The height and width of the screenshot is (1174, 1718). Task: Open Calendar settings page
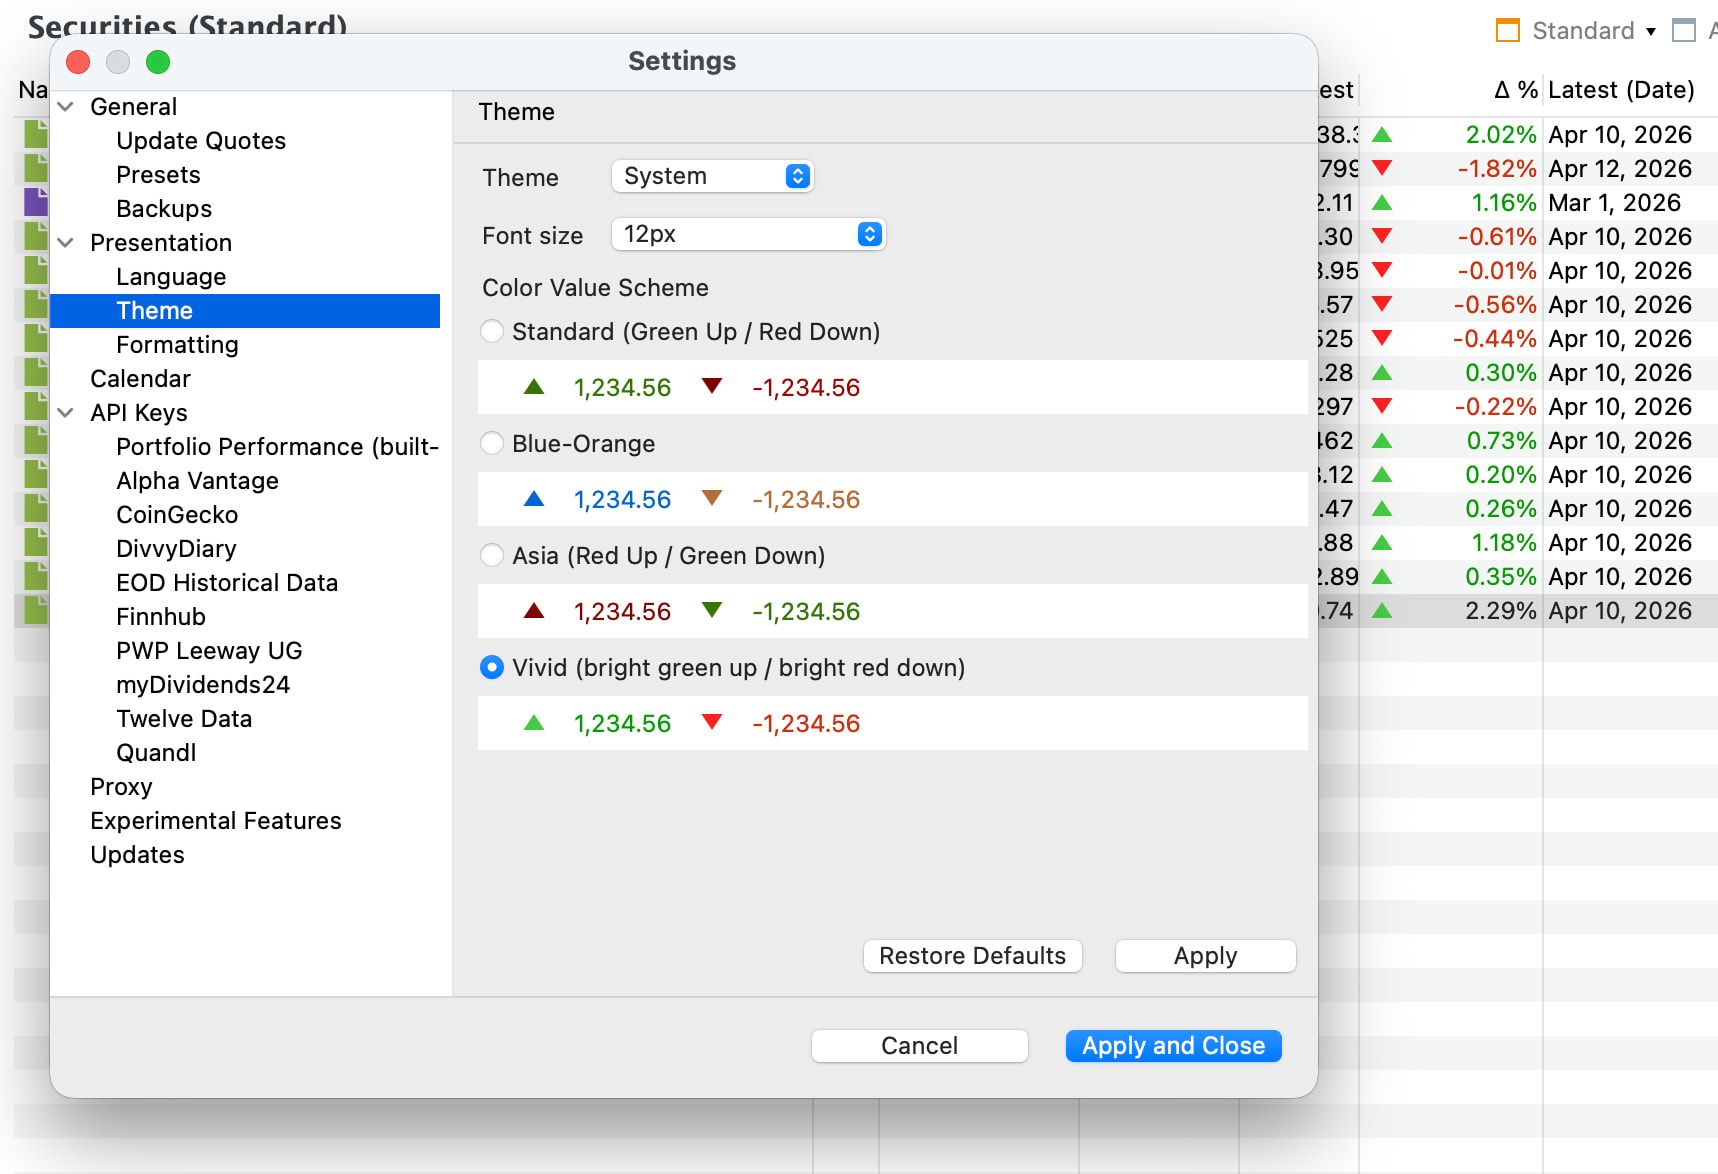tap(140, 379)
